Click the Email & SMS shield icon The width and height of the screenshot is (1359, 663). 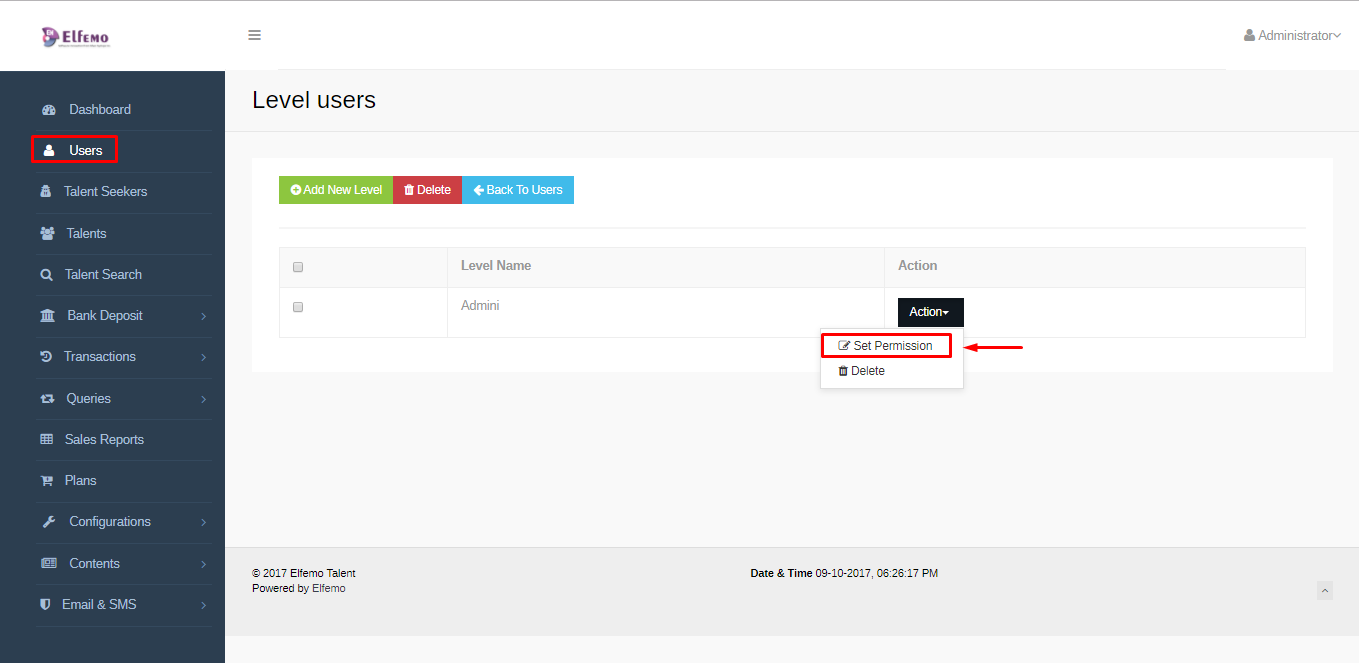45,604
